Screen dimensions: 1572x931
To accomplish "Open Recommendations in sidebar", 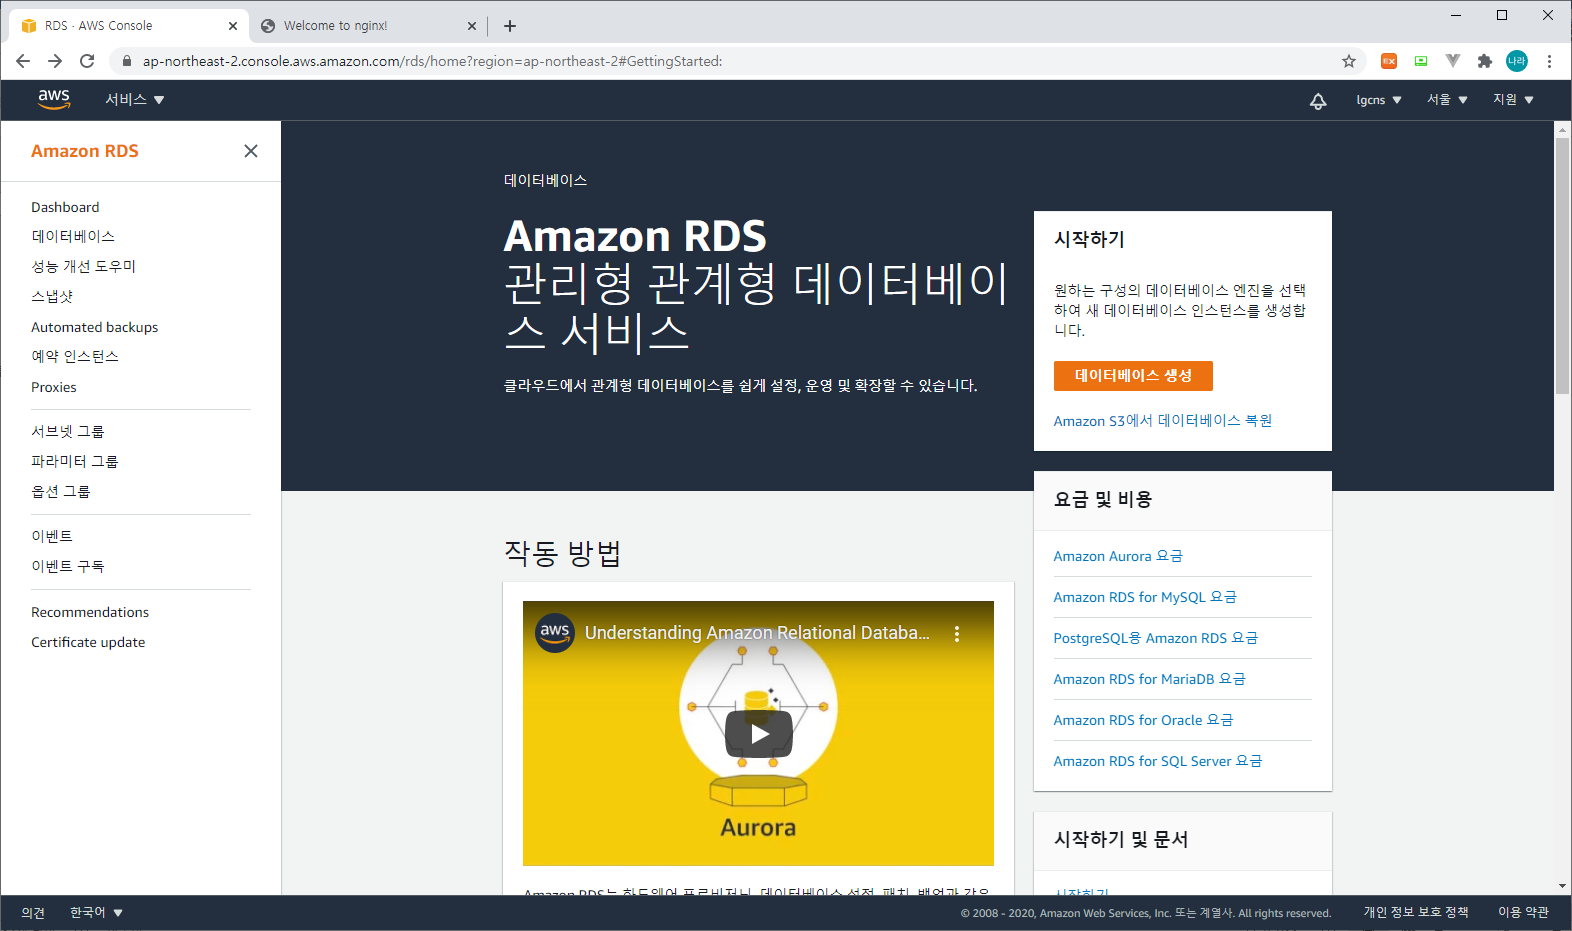I will 90,612.
